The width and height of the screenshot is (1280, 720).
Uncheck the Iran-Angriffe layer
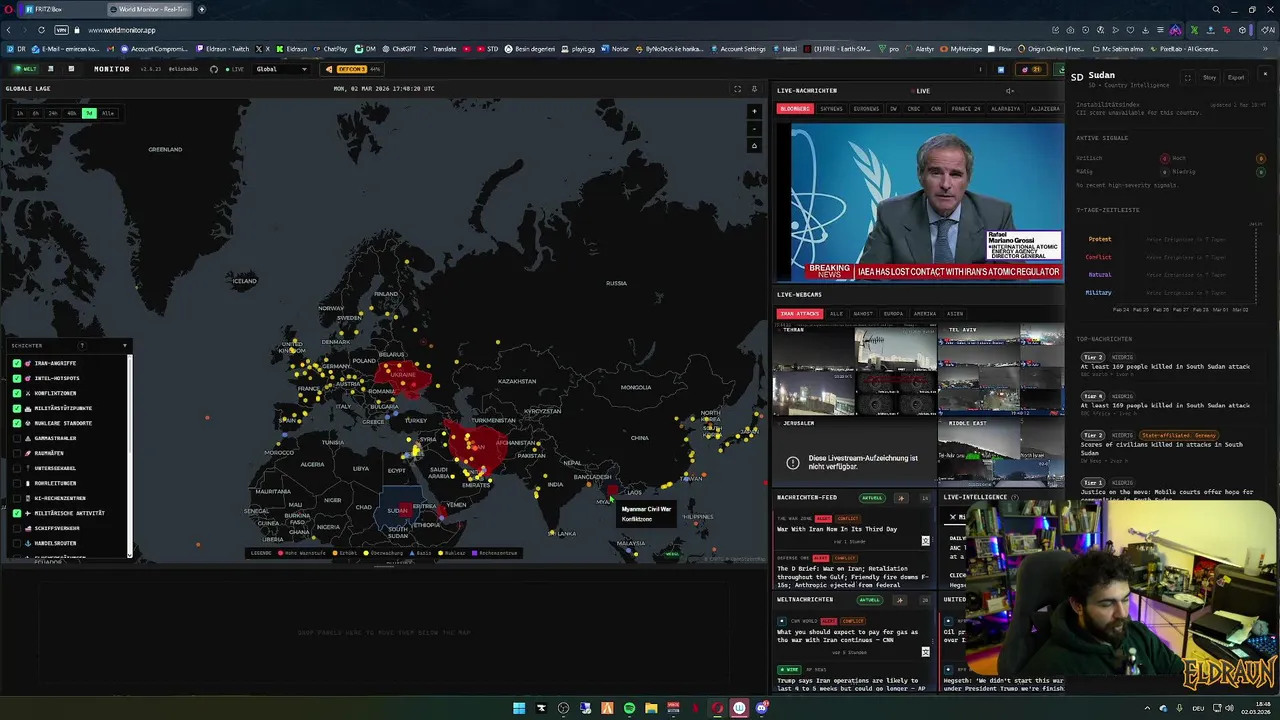pos(17,363)
